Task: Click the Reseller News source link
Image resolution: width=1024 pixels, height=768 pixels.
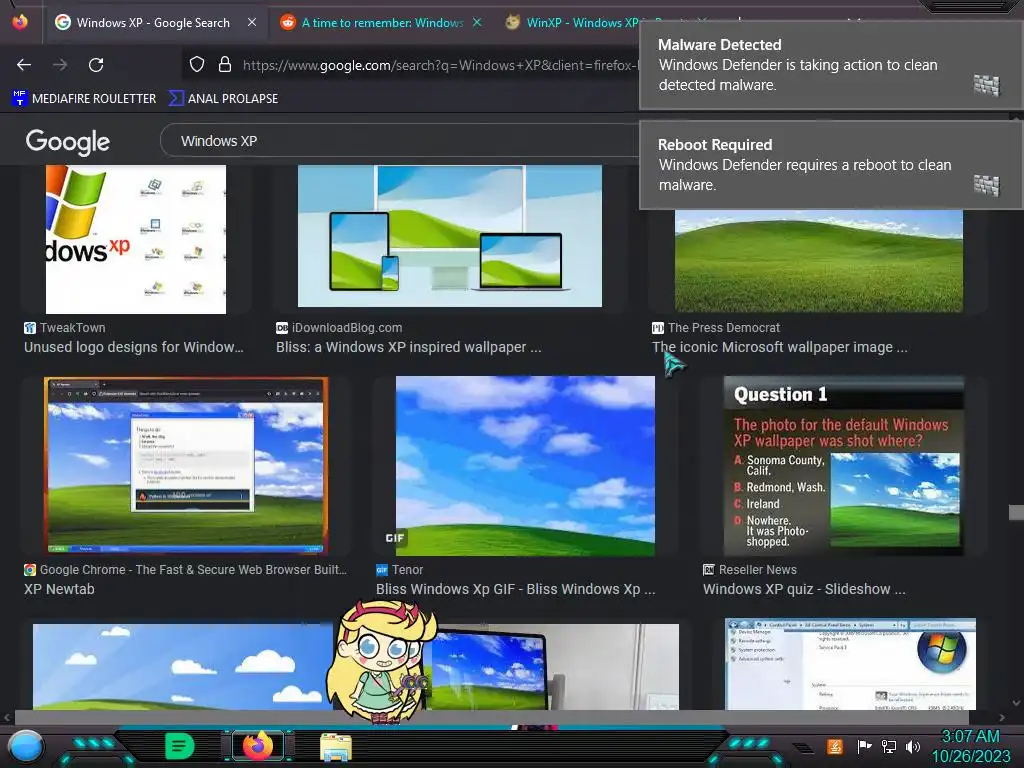Action: [750, 569]
